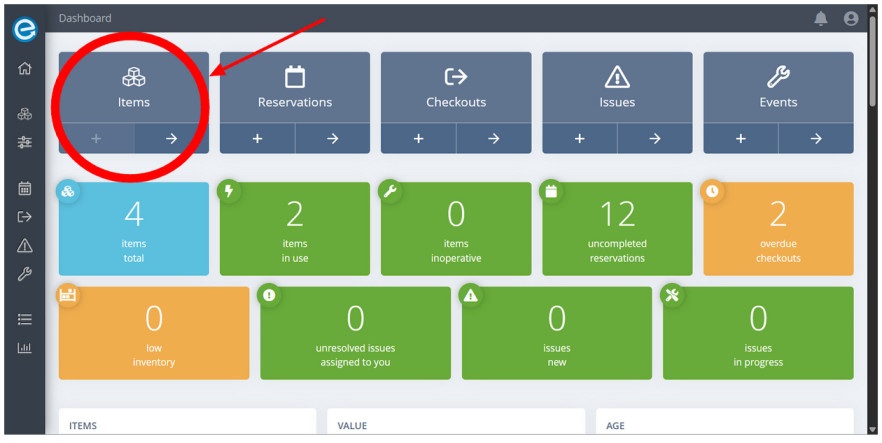Viewport: 882px width, 443px height.
Task: Open the Items cubes icon in the sidebar
Action: (24, 114)
